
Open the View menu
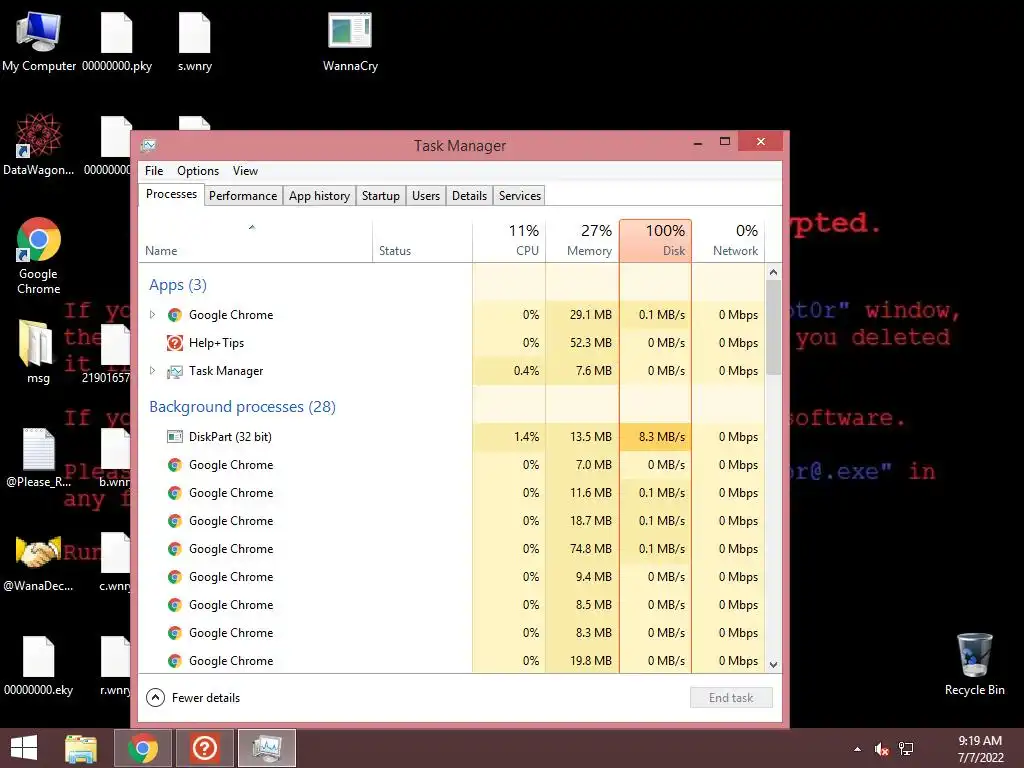(245, 171)
